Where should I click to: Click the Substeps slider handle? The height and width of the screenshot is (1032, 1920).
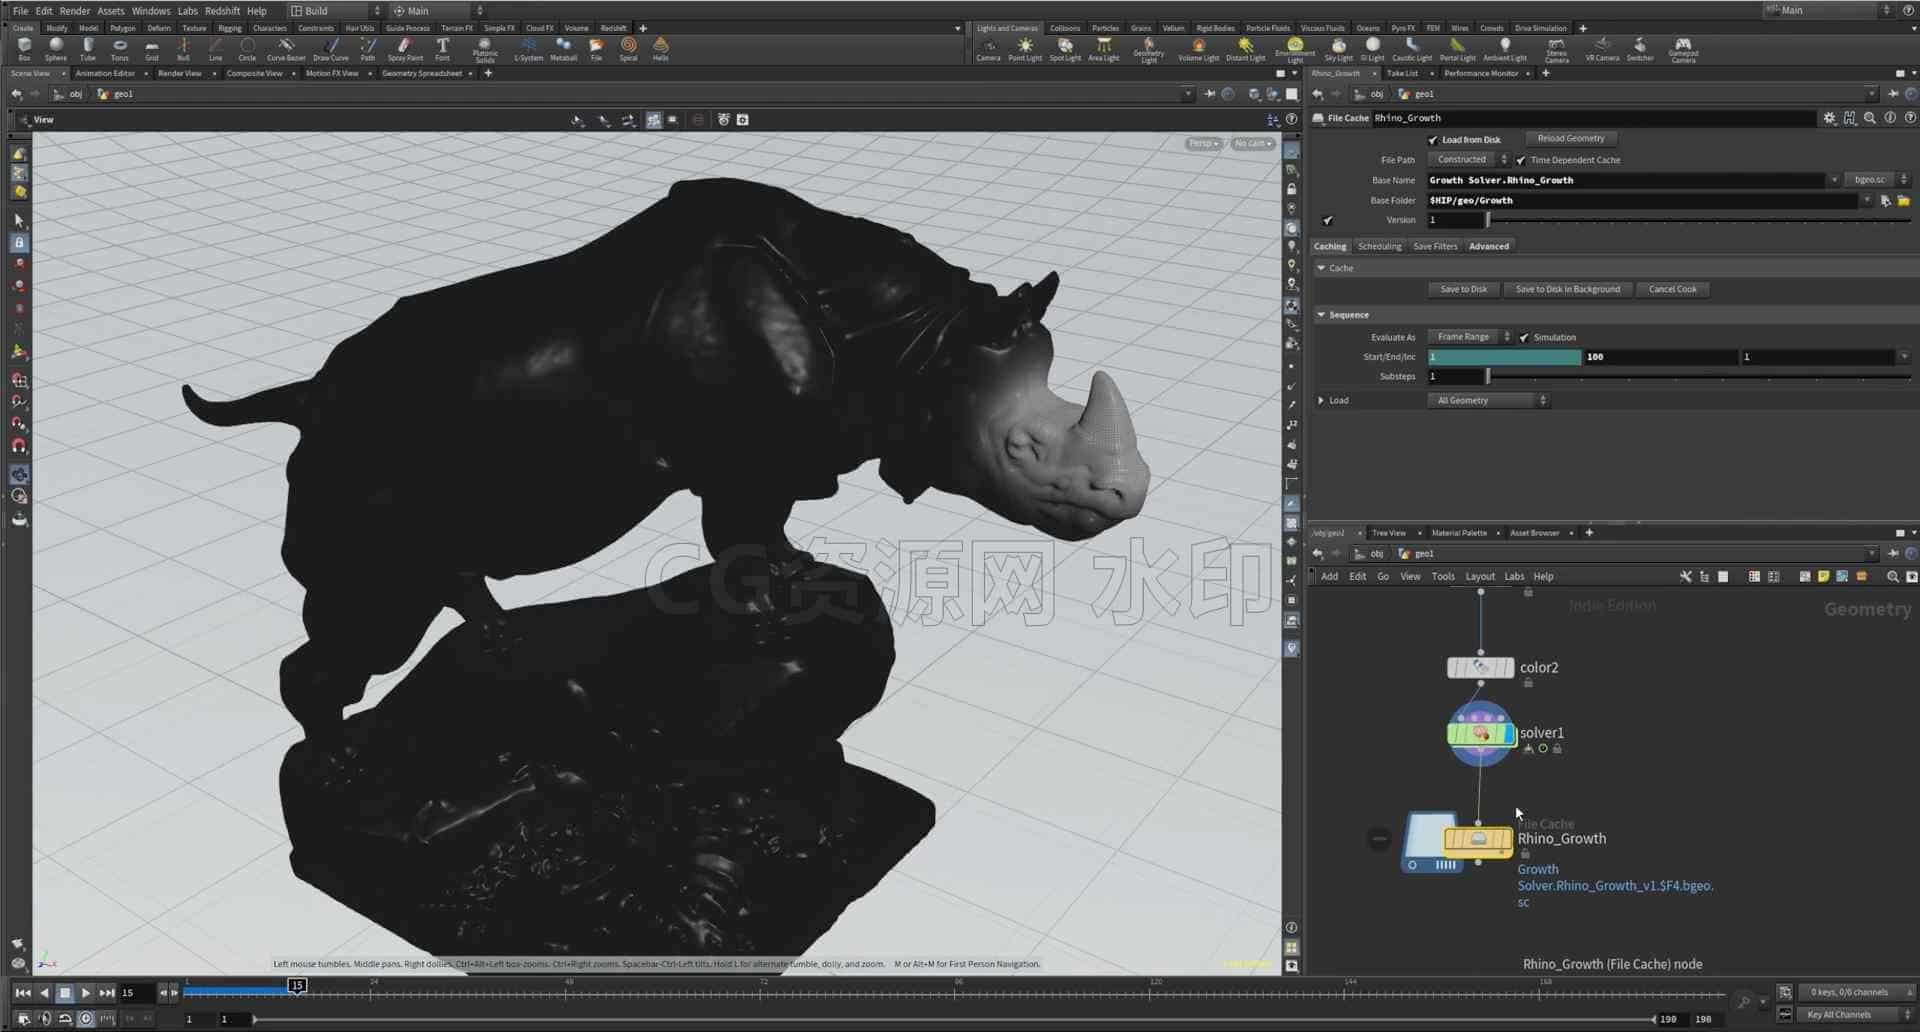point(1488,376)
